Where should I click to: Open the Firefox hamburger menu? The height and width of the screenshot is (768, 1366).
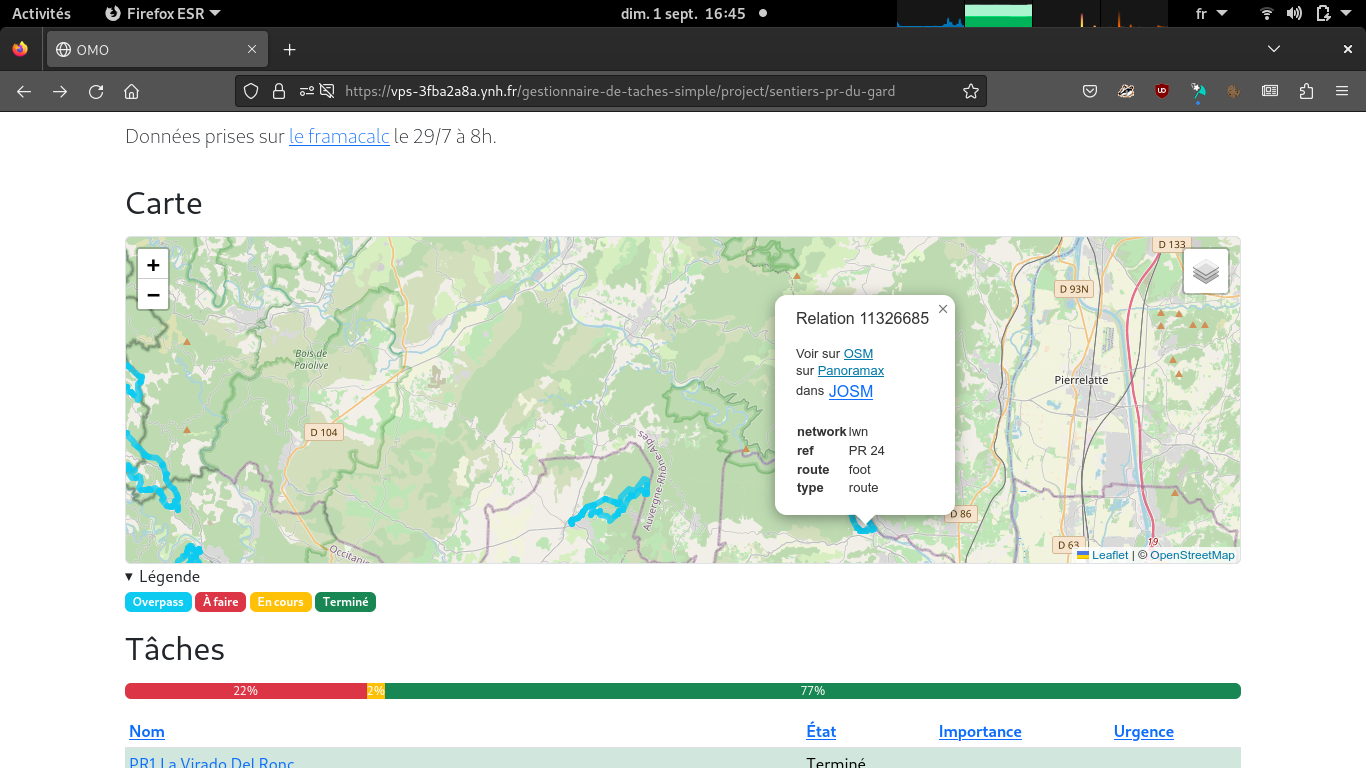(x=1342, y=91)
